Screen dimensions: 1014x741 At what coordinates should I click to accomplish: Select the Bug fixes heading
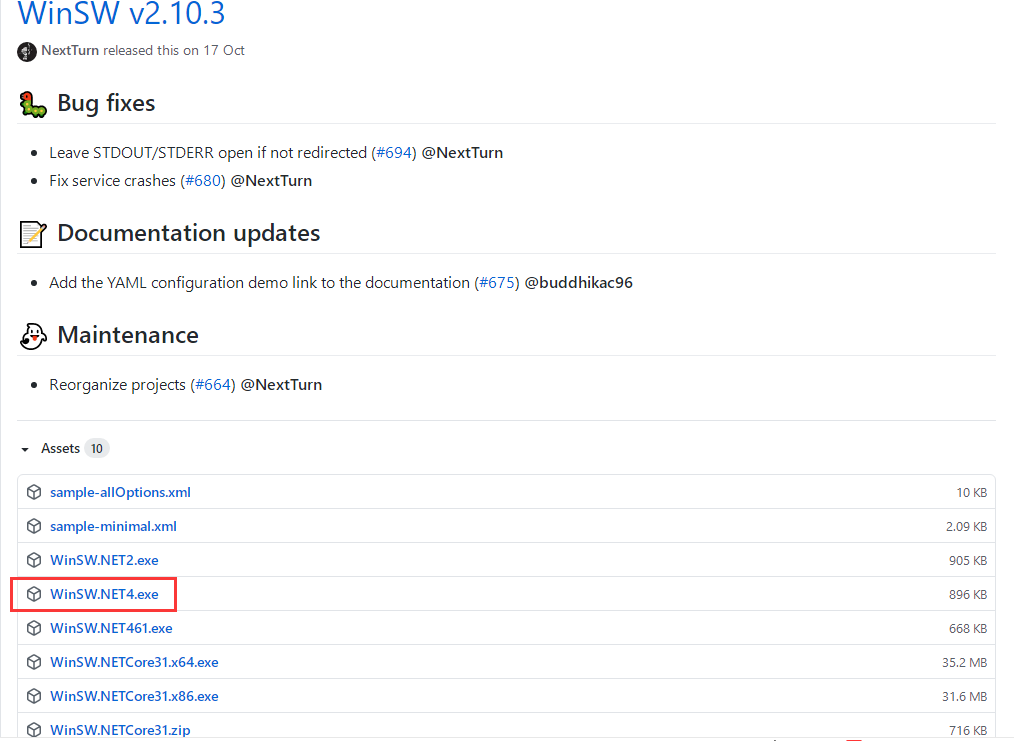pyautogui.click(x=107, y=103)
